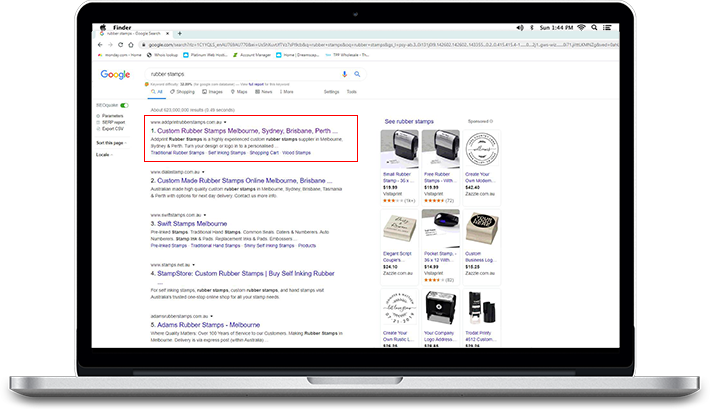Open Custom Rubber Stamps Melbourne, Sydney result

(247, 130)
